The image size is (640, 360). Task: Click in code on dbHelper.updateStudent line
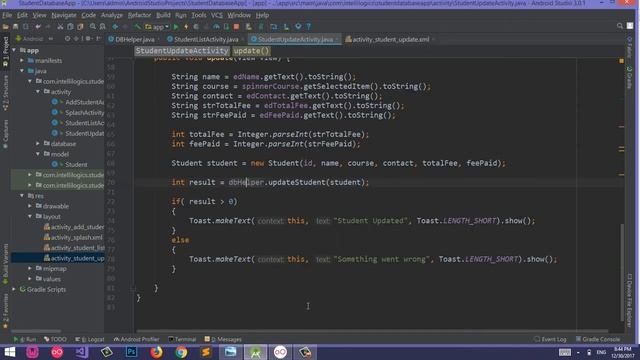[x=270, y=182]
